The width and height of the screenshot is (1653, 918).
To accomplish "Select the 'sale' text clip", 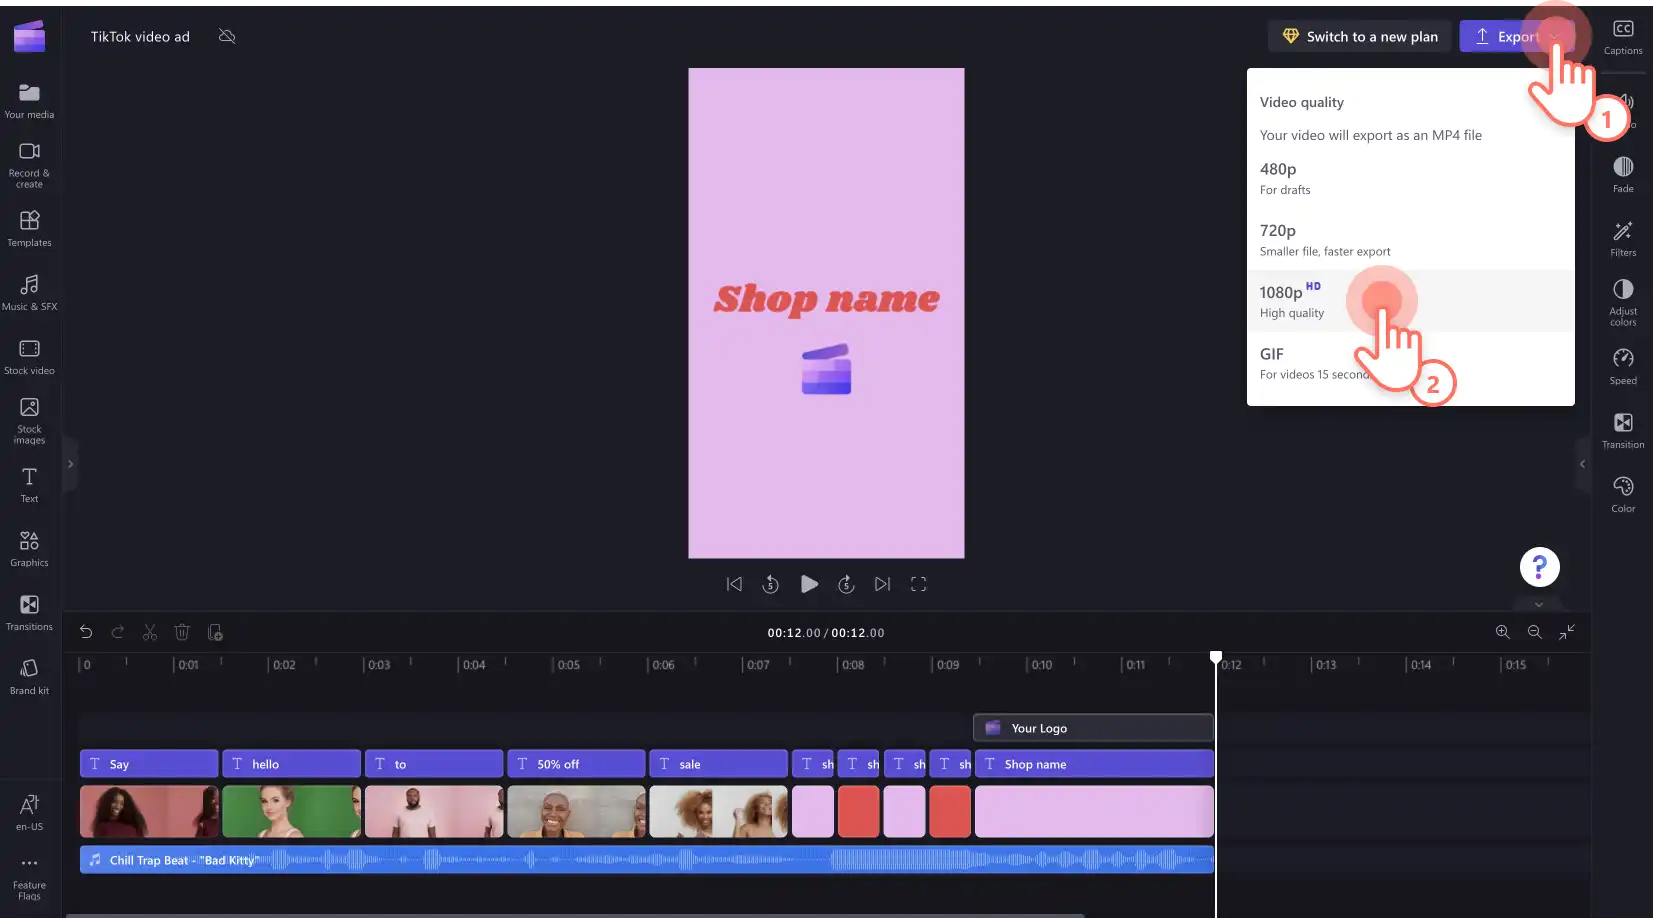I will click(718, 764).
